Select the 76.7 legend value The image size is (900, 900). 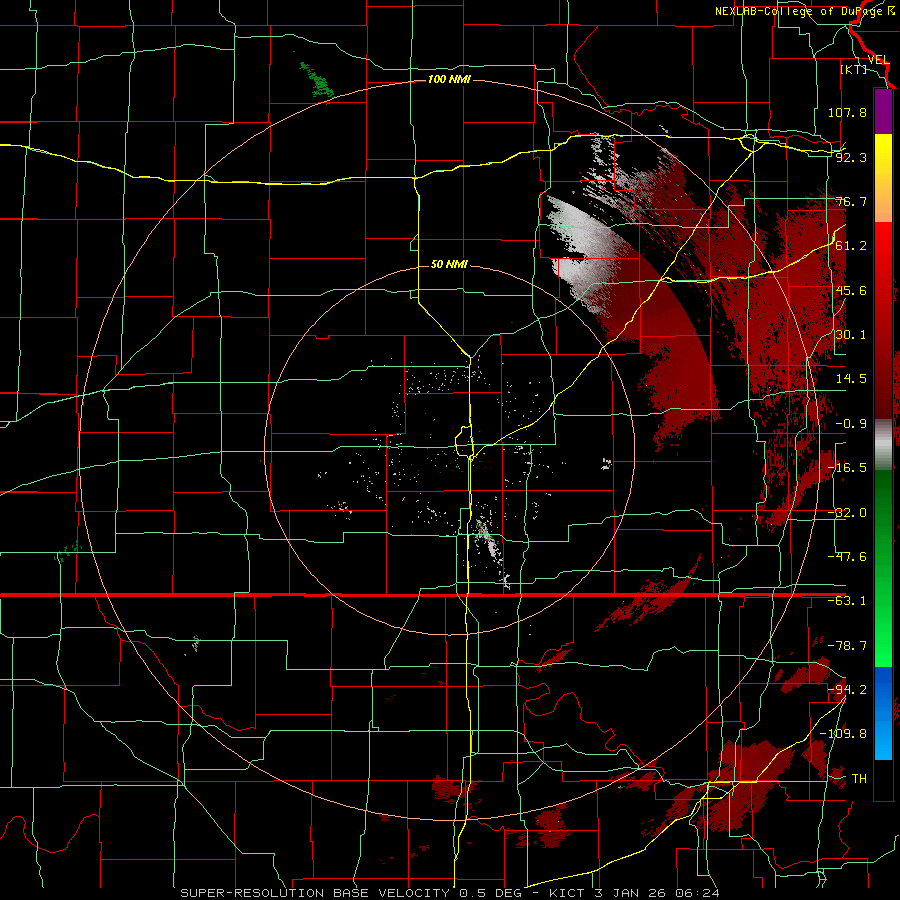(x=851, y=201)
